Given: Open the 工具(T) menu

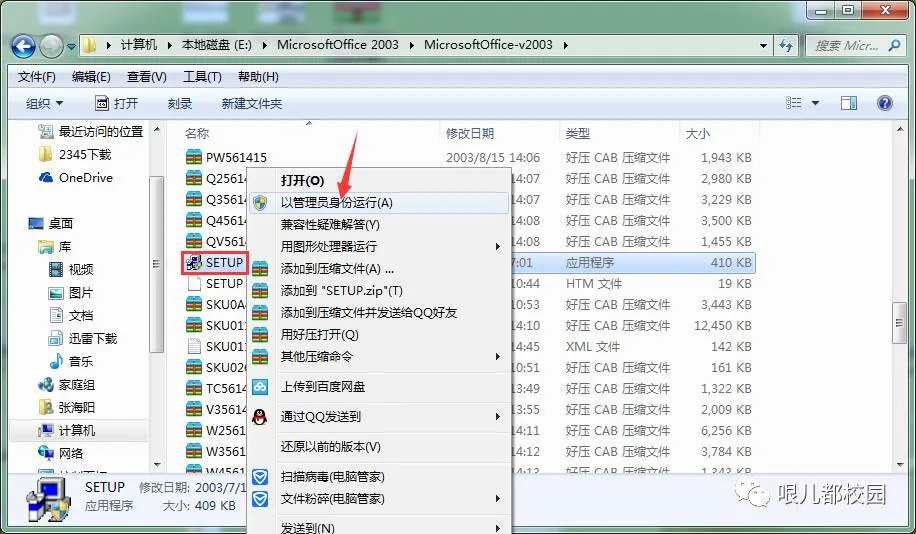Looking at the screenshot, I should [x=202, y=77].
